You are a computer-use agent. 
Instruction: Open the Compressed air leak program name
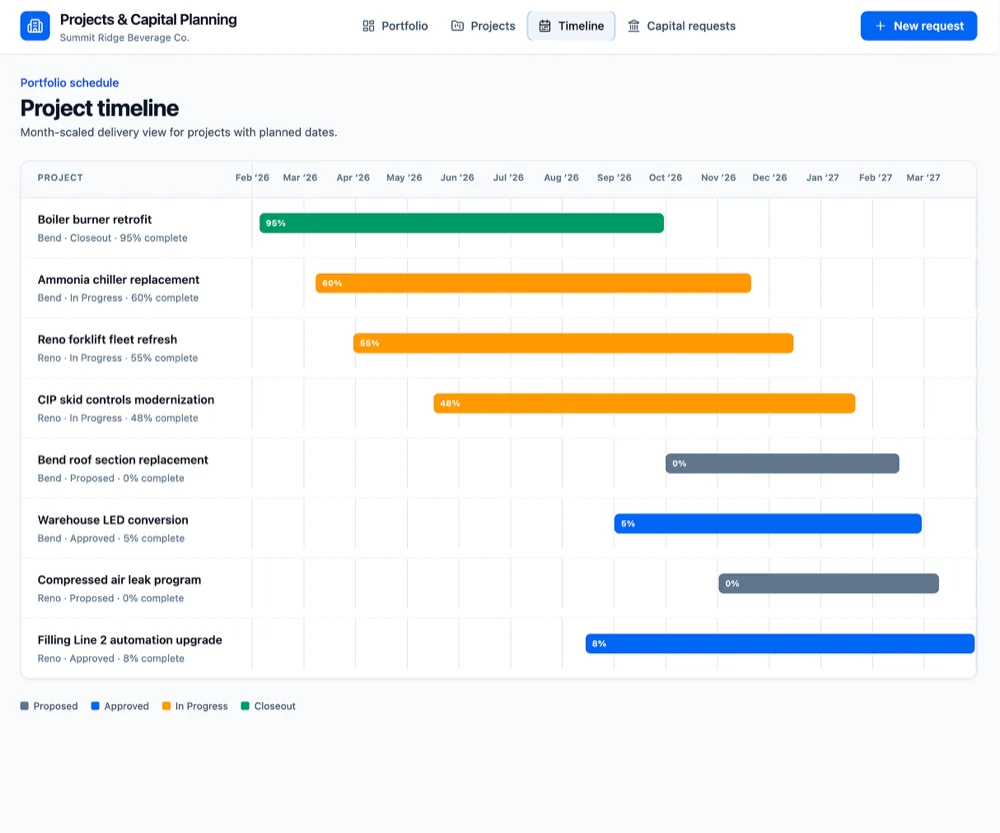(x=119, y=580)
